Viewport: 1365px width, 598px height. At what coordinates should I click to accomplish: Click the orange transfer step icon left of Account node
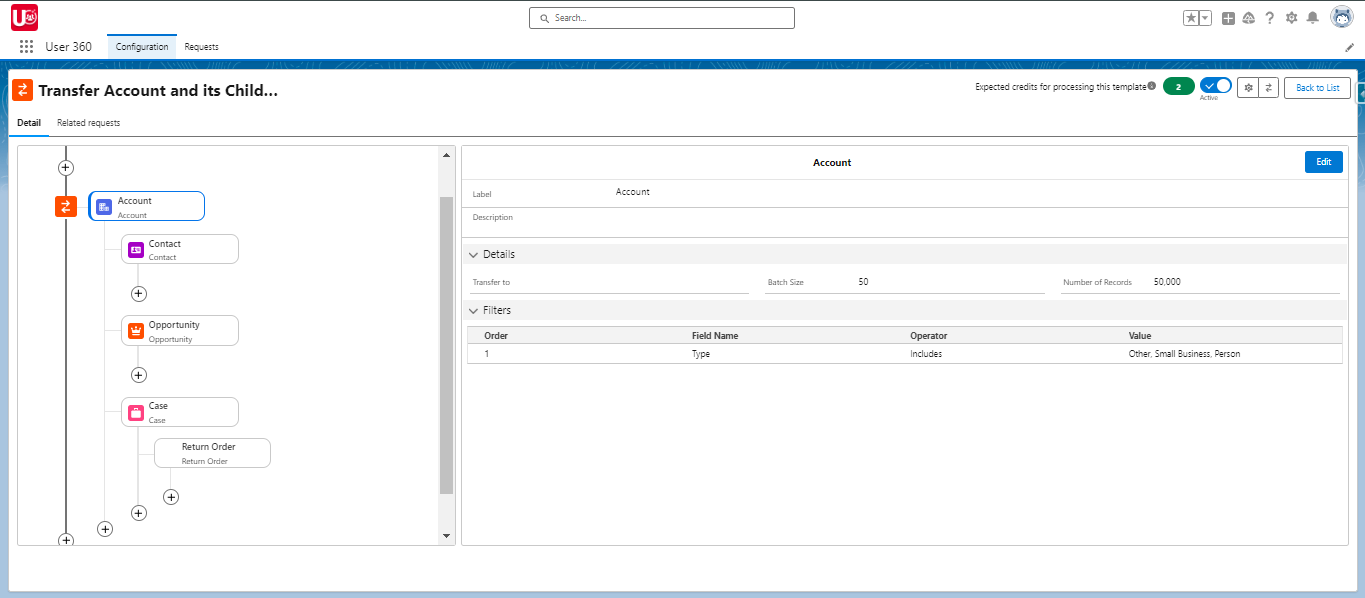pos(66,206)
